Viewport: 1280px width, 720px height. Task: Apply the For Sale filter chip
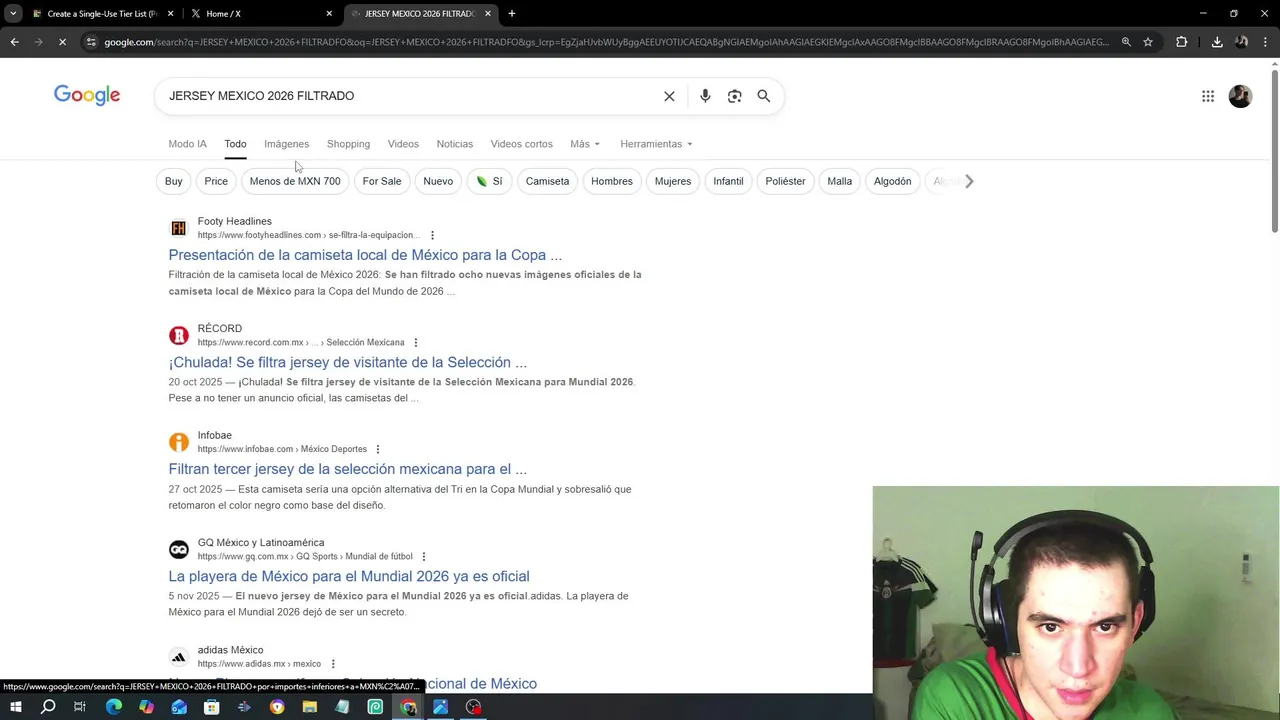coord(382,181)
